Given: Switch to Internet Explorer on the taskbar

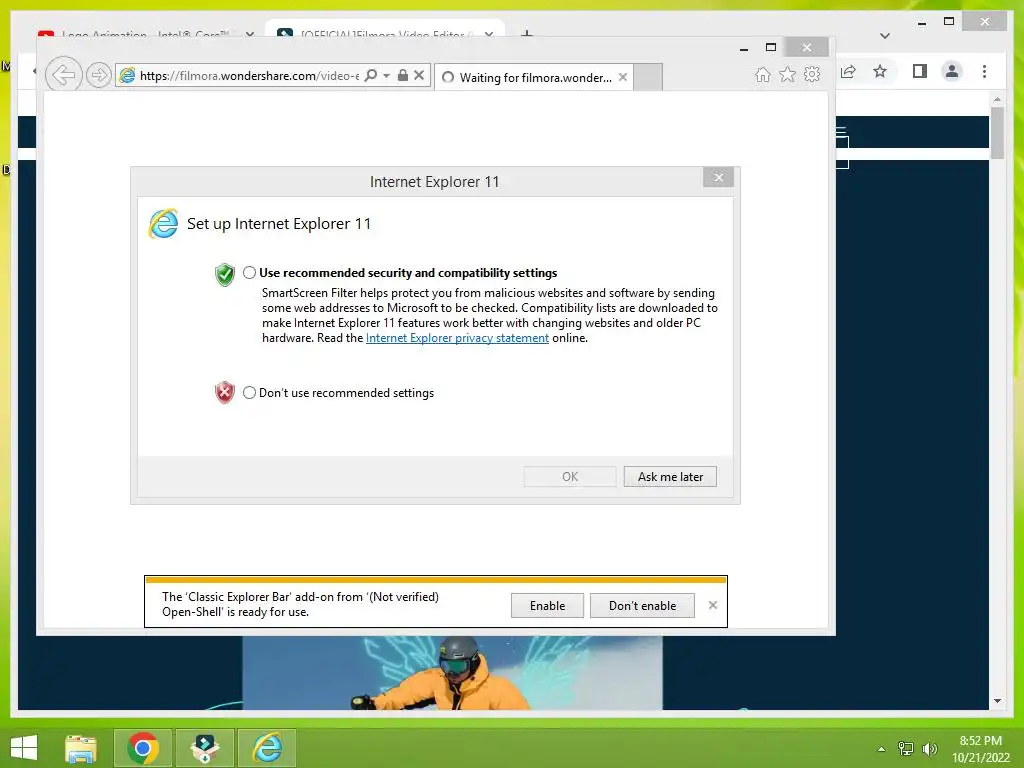Looking at the screenshot, I should pos(267,748).
